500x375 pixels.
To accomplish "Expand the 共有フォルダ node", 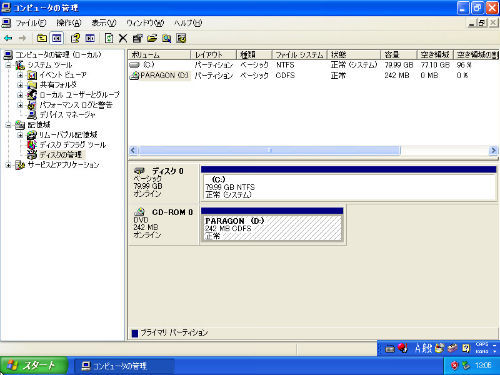I will pos(20,85).
